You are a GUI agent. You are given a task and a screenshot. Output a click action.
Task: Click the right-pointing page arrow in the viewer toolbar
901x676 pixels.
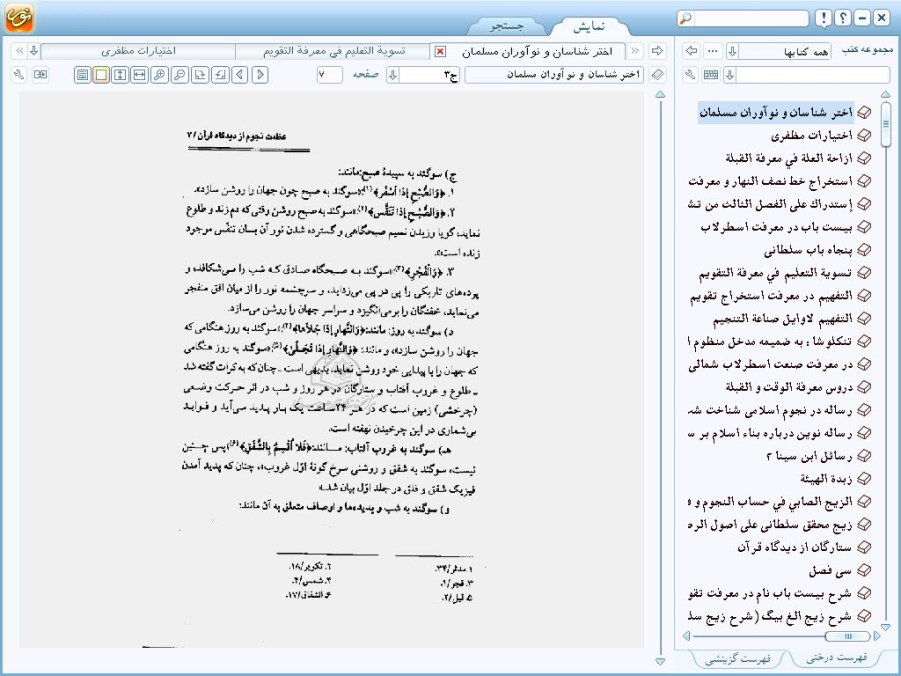click(x=260, y=75)
